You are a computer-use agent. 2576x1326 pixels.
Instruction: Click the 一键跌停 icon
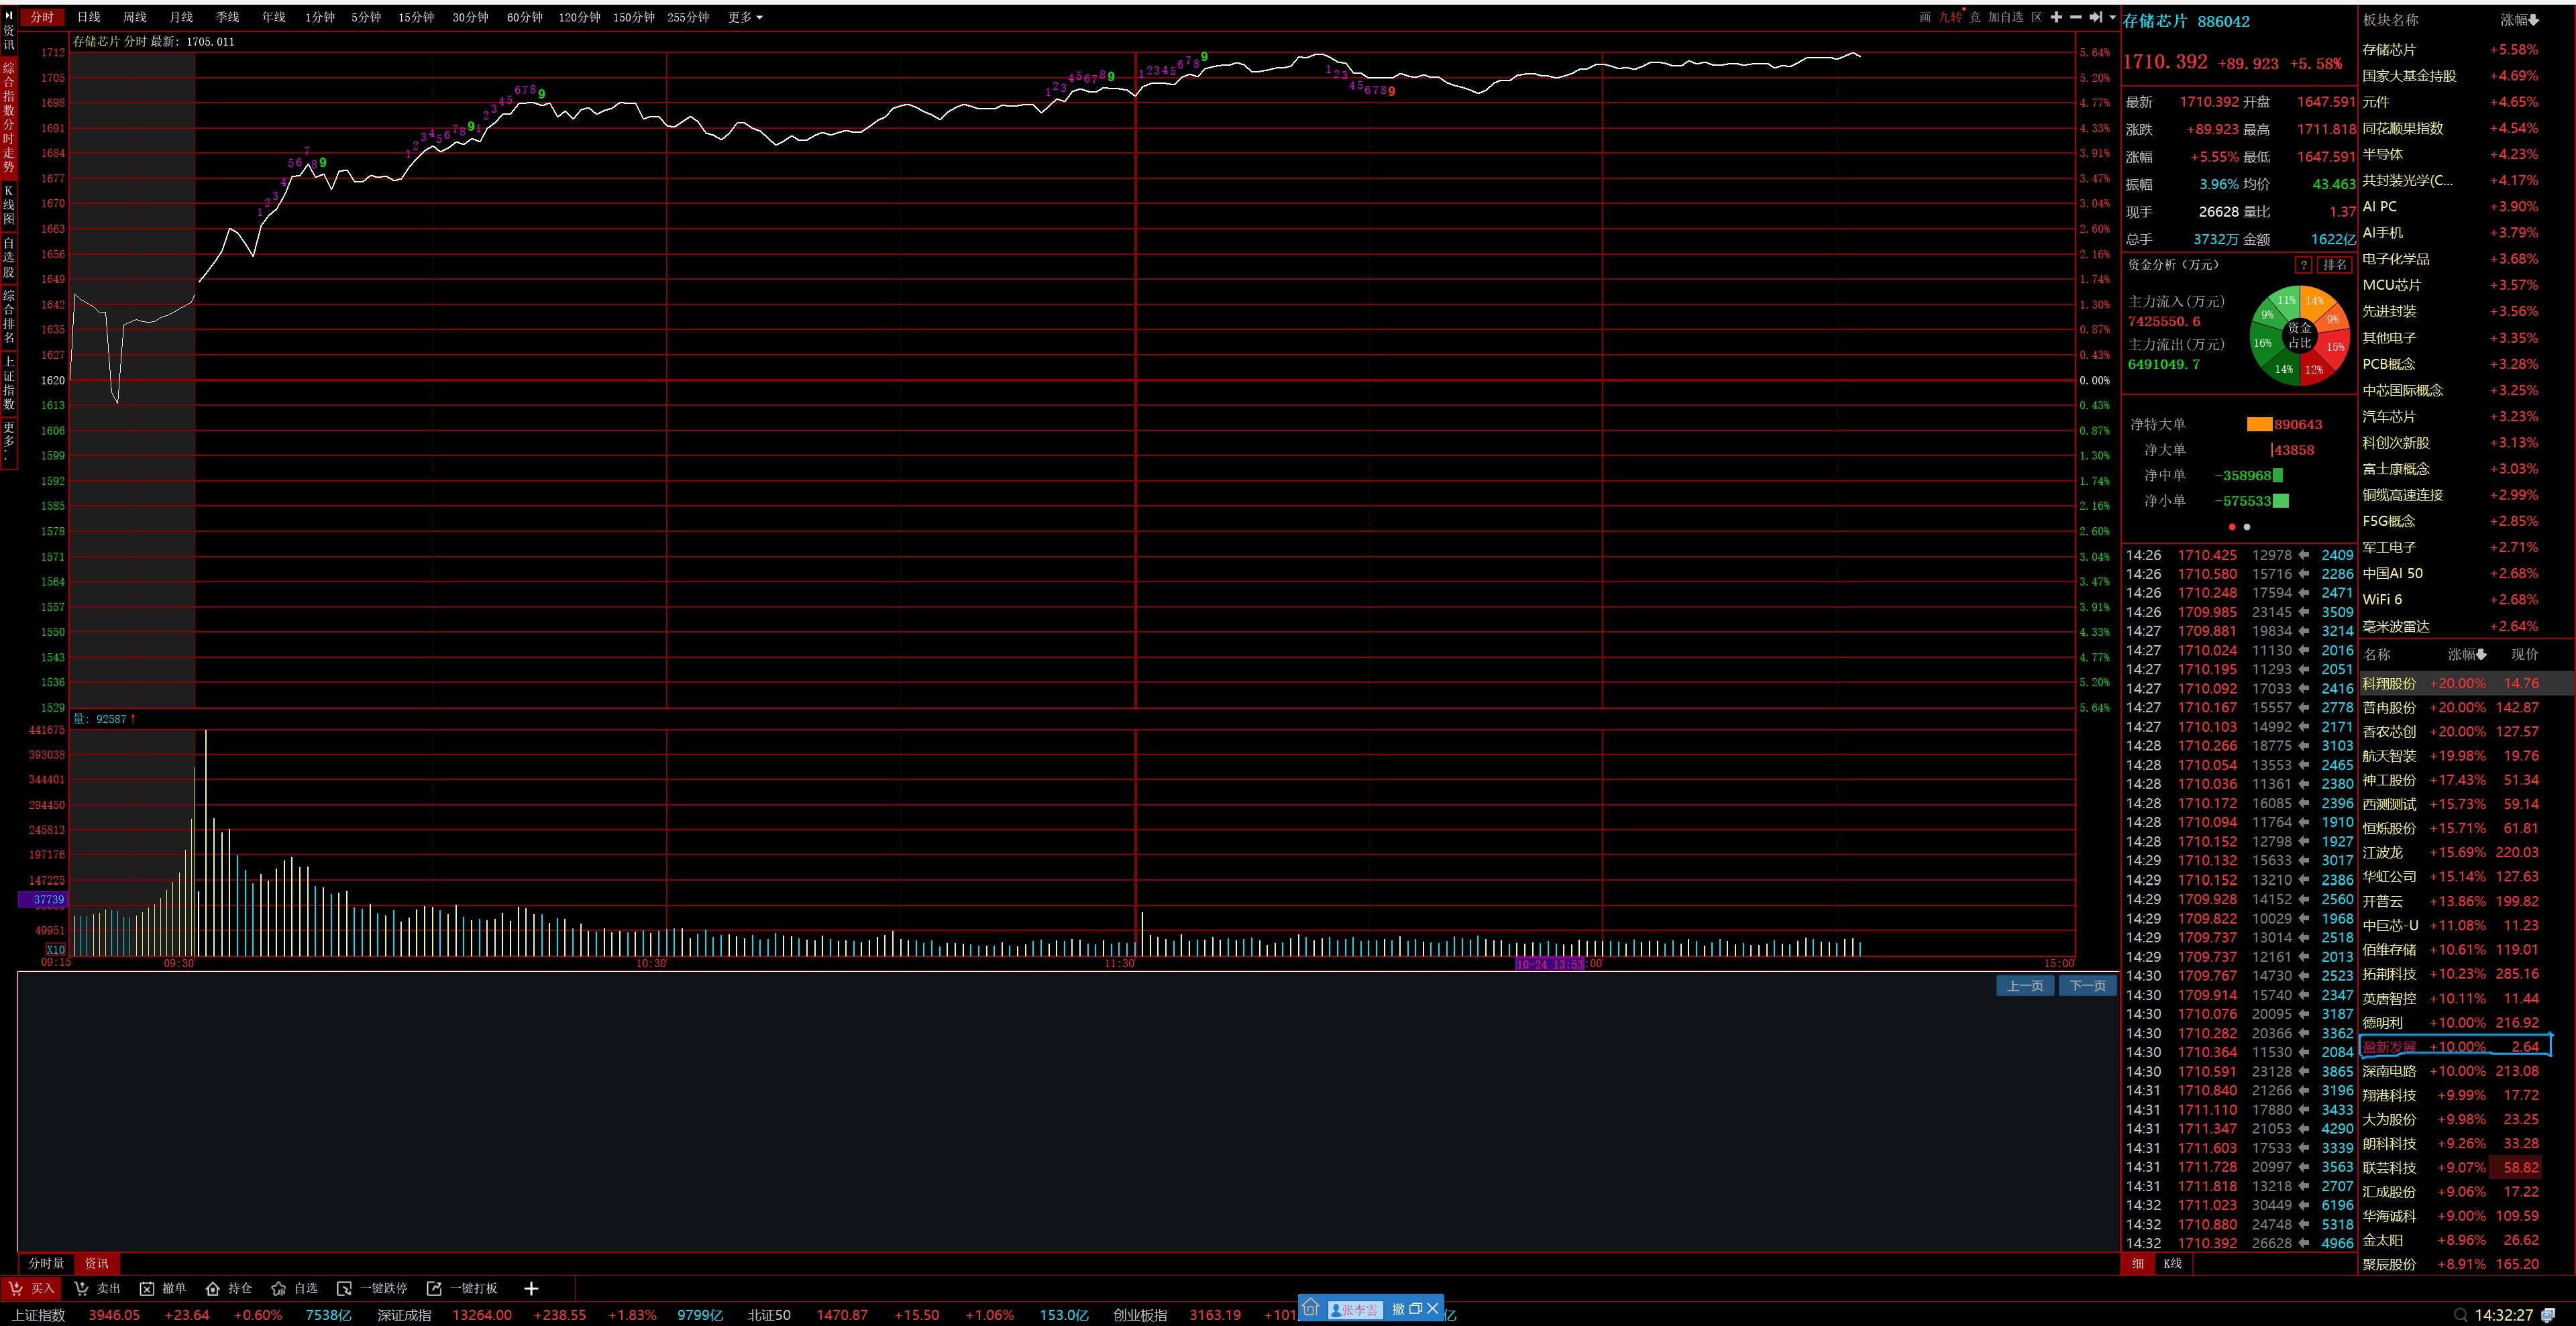coord(344,1288)
